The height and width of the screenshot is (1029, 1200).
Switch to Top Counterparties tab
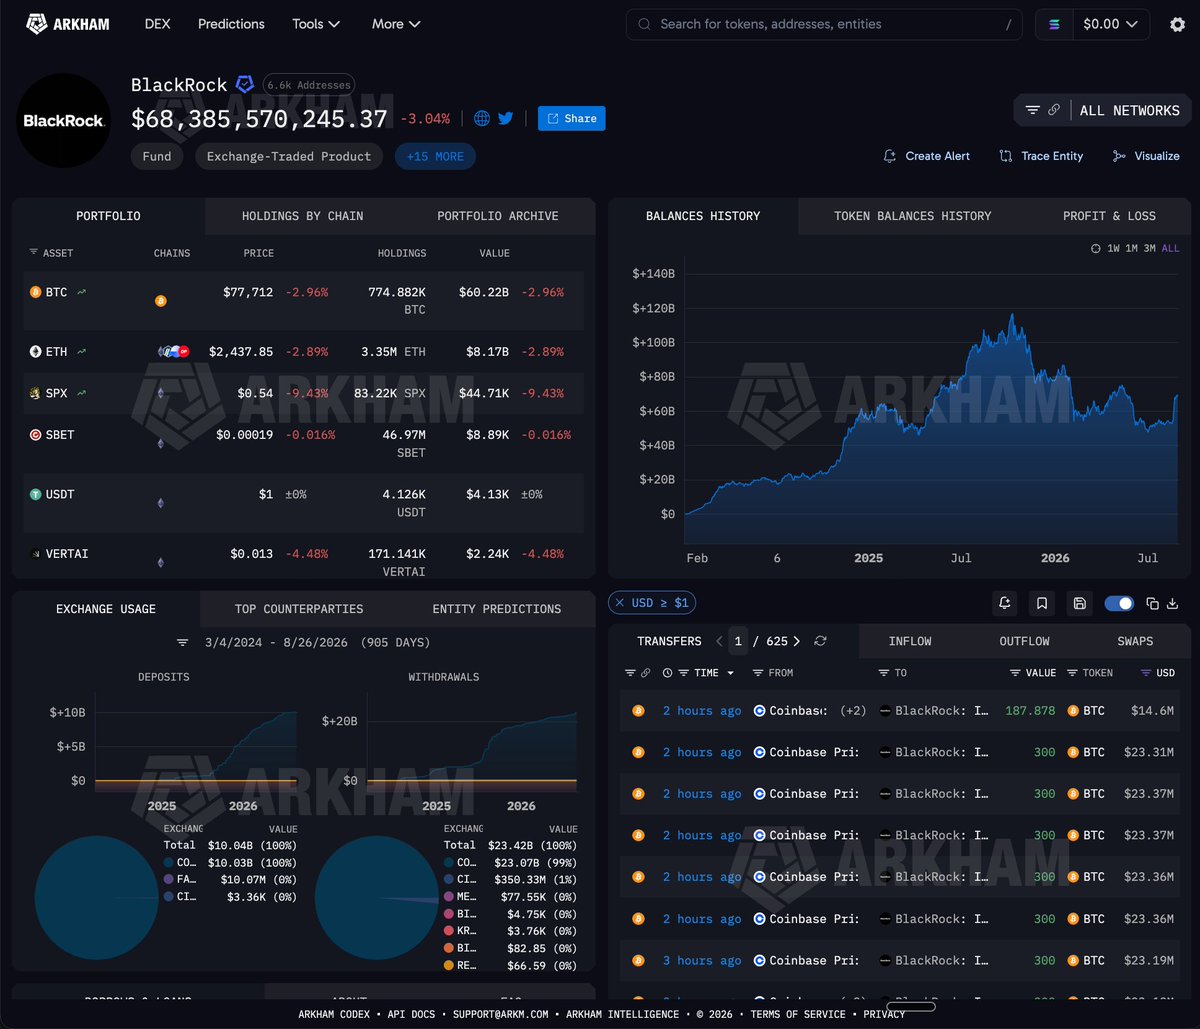(299, 609)
